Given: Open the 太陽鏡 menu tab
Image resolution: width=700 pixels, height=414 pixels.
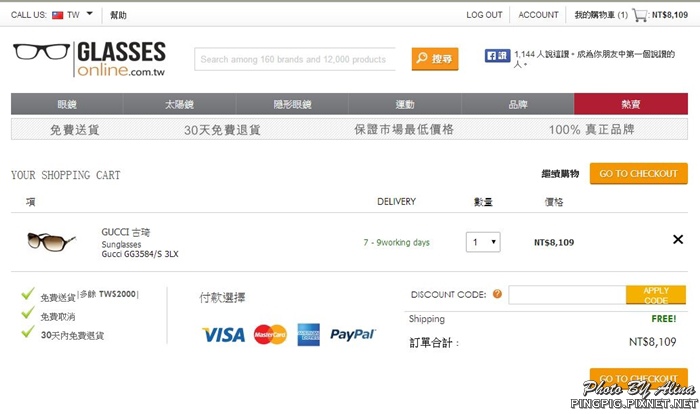Looking at the screenshot, I should point(179,104).
